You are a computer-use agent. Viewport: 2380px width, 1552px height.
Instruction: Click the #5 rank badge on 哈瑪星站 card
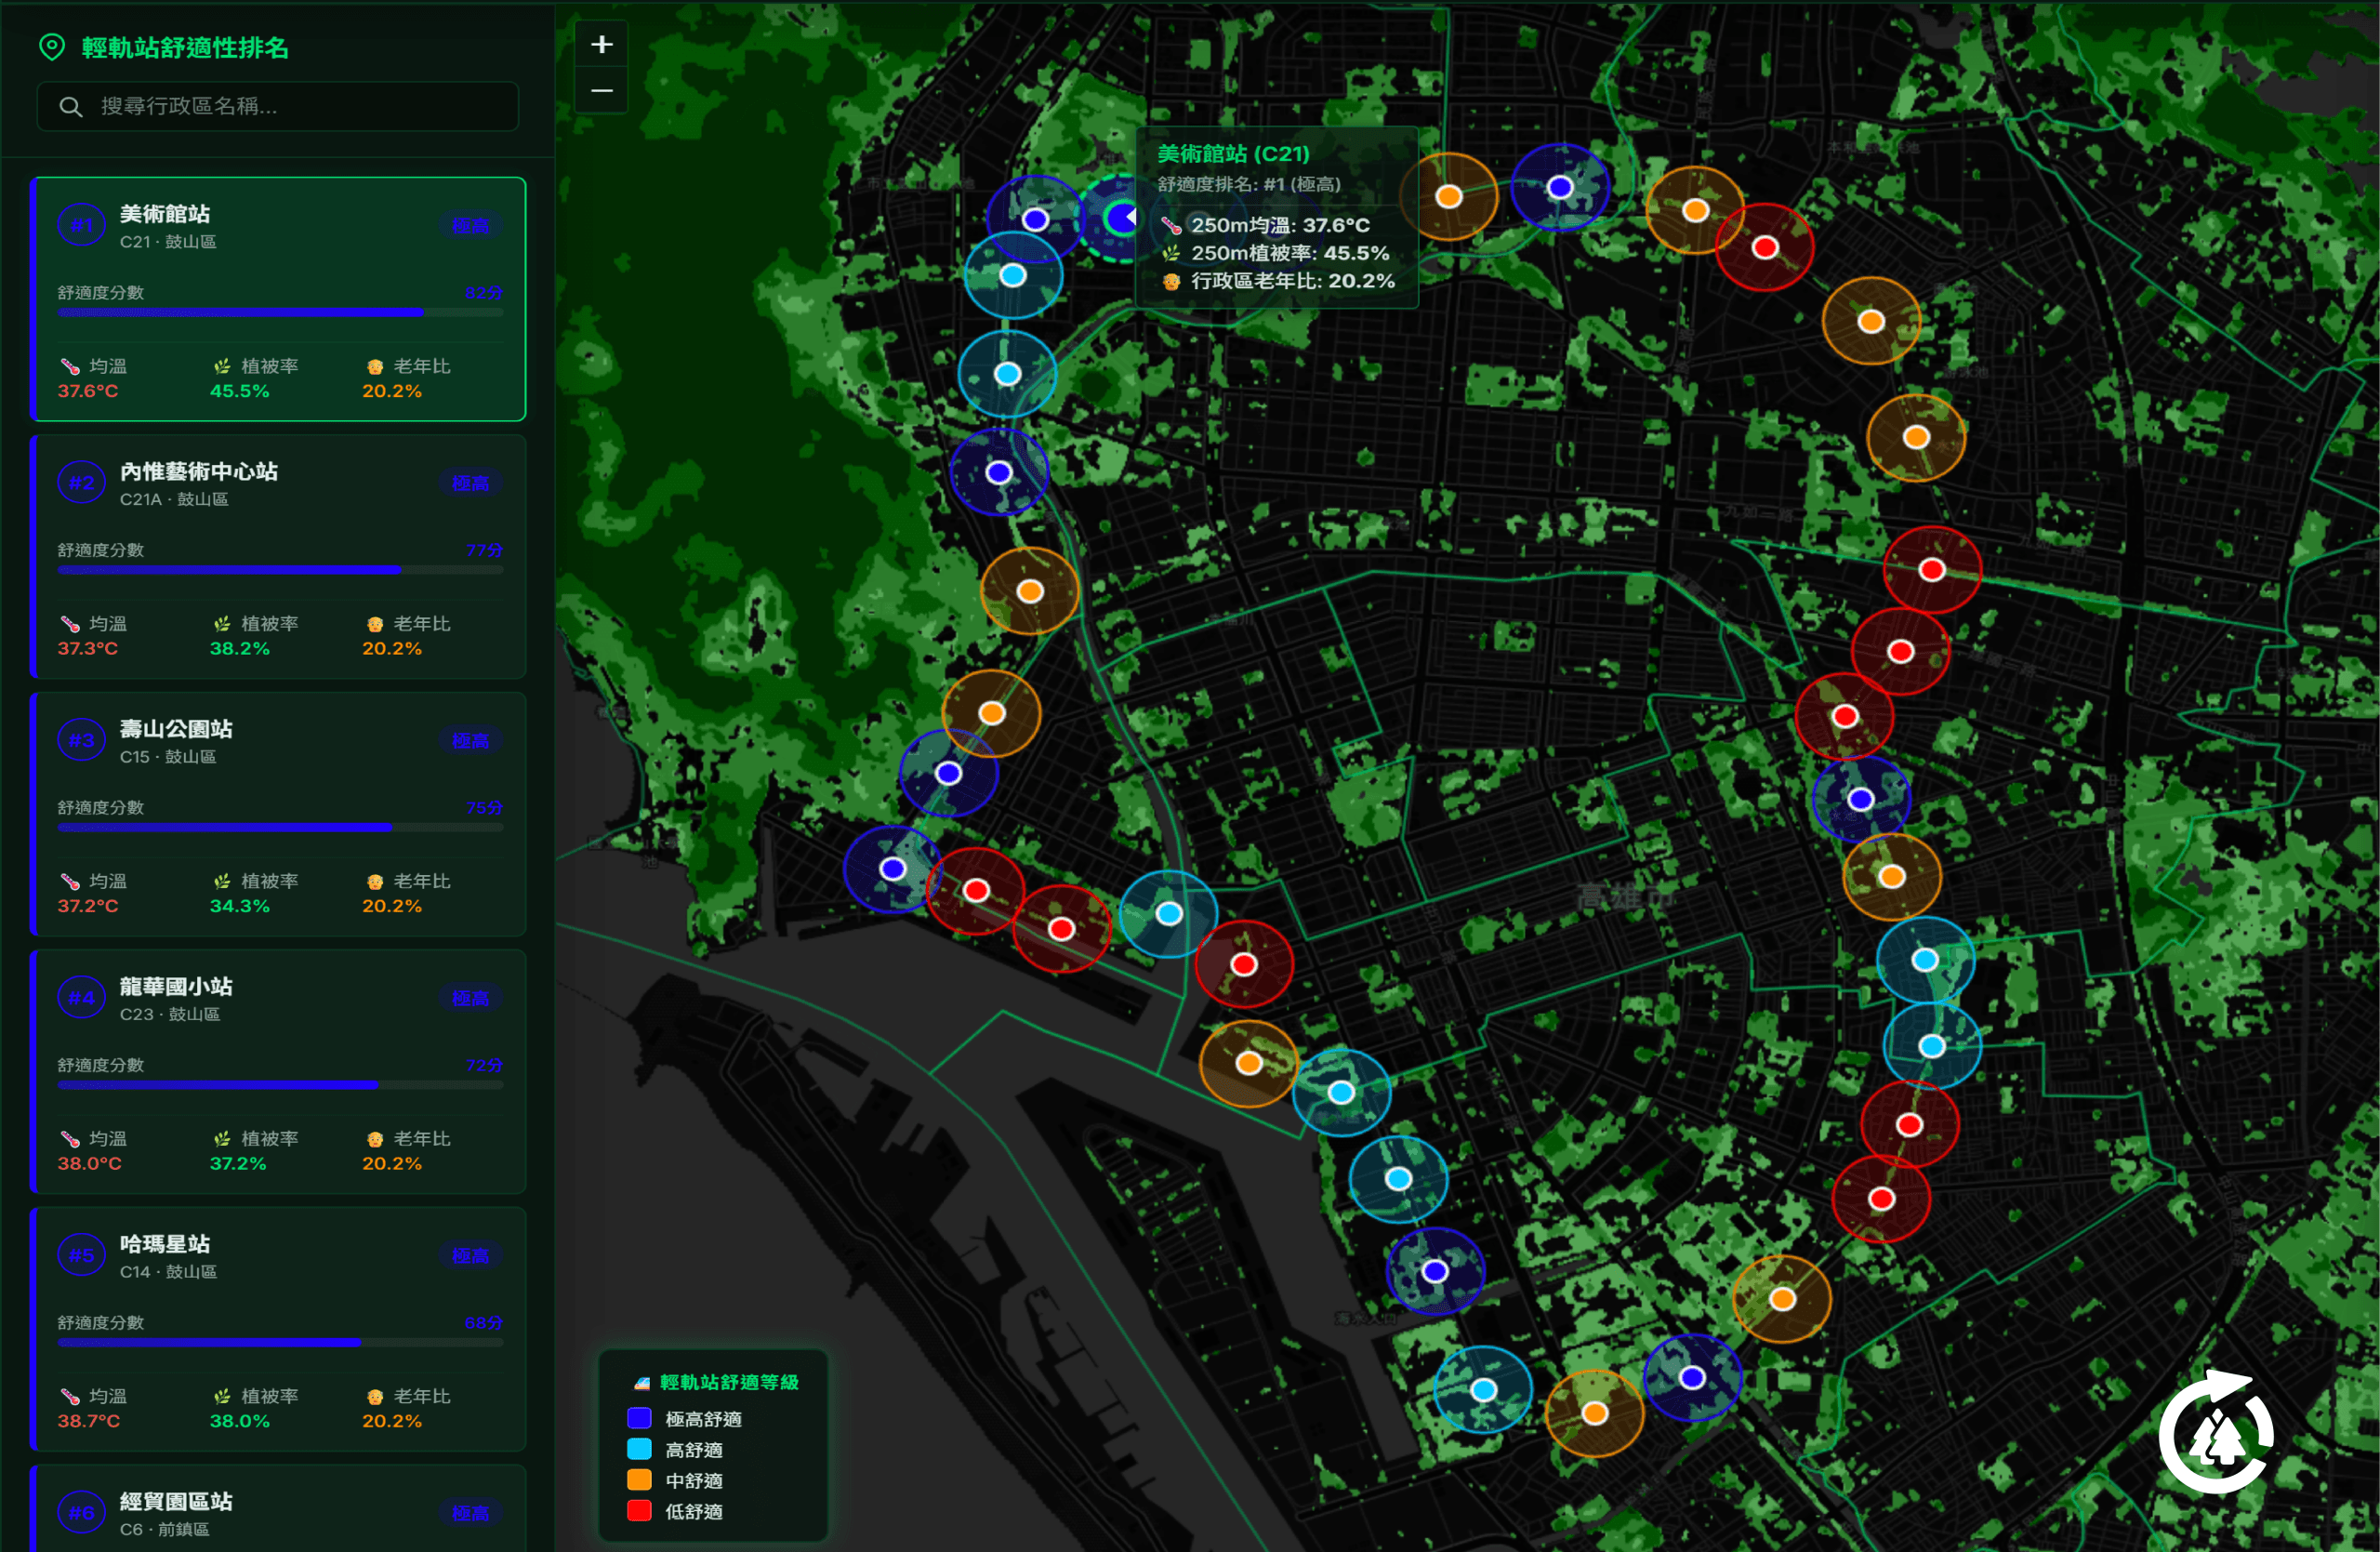[81, 1256]
